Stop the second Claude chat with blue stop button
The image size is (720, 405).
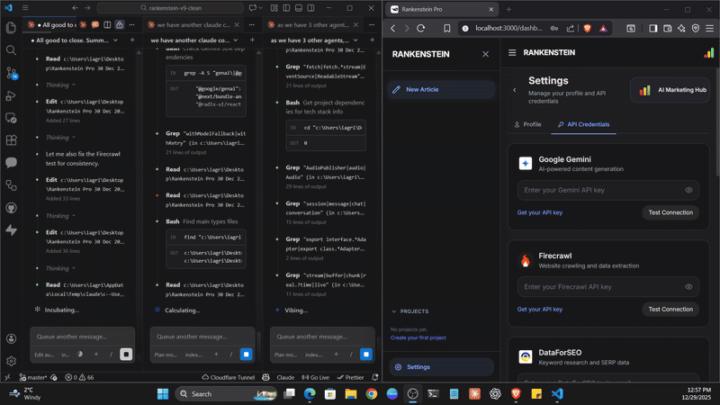(246, 354)
